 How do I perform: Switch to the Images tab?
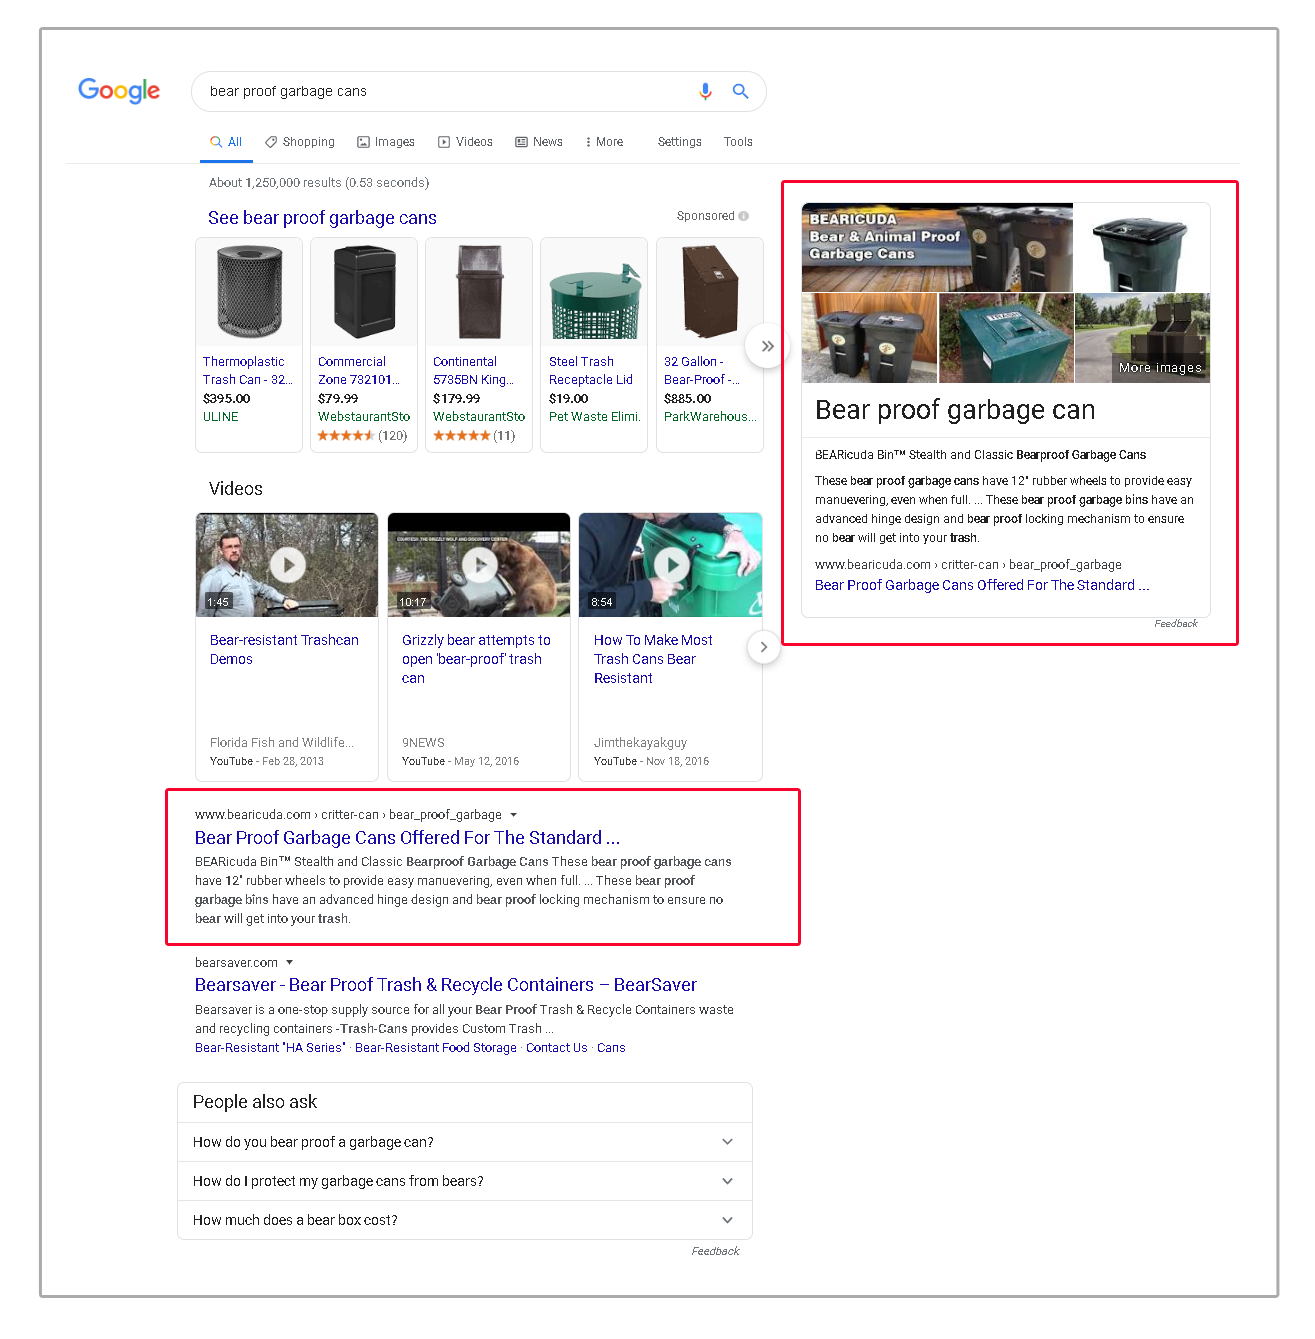pyautogui.click(x=386, y=142)
